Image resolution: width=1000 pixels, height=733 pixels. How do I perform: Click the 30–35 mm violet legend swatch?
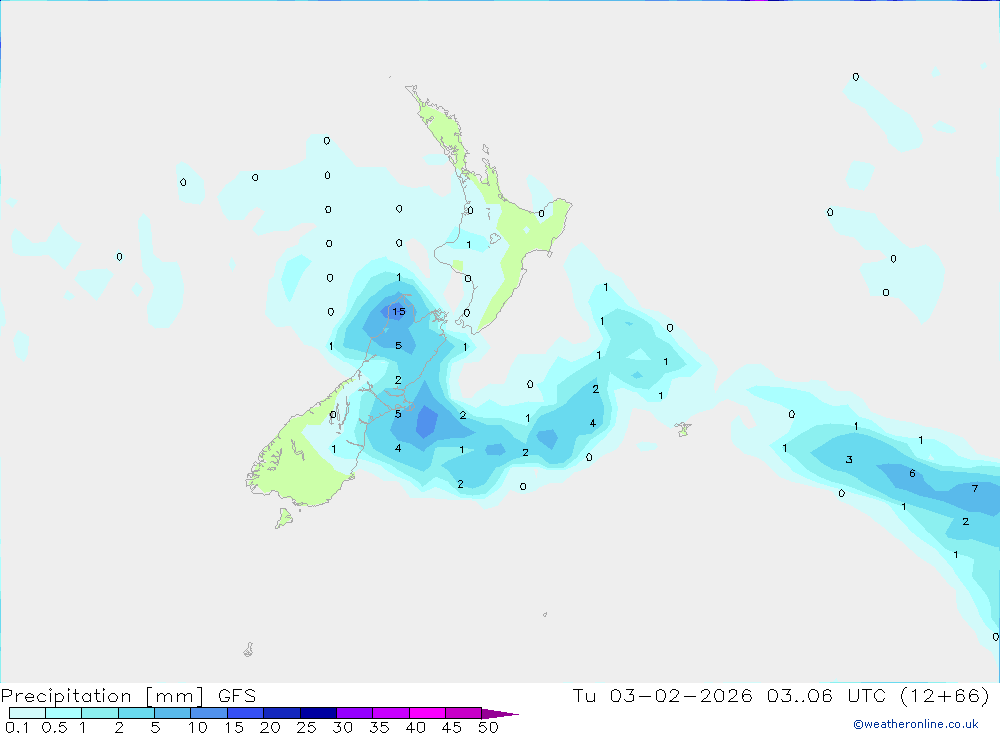(354, 713)
